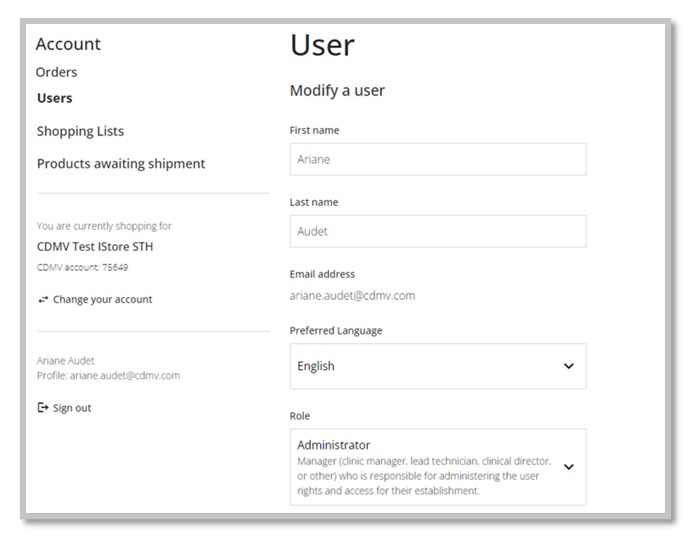This screenshot has height=545, width=700.
Task: Click the email address under Email address label
Action: 352,295
